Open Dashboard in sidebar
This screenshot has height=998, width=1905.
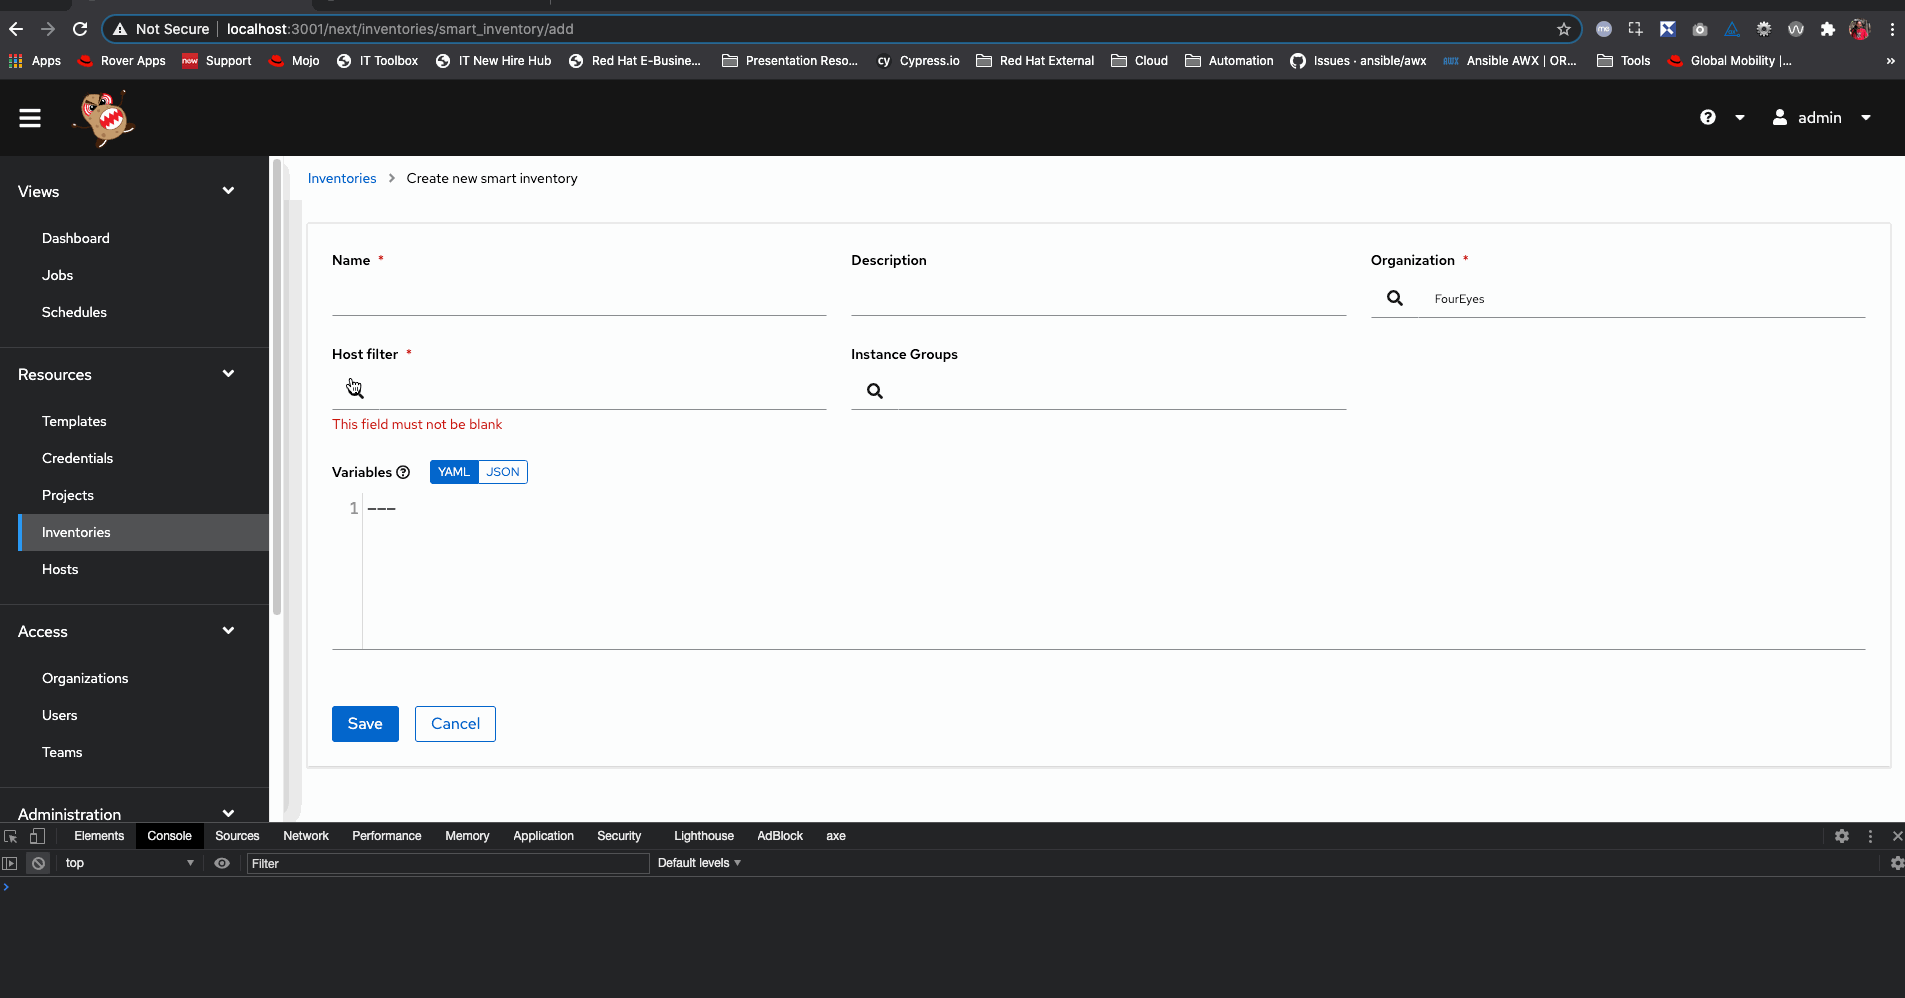(76, 238)
